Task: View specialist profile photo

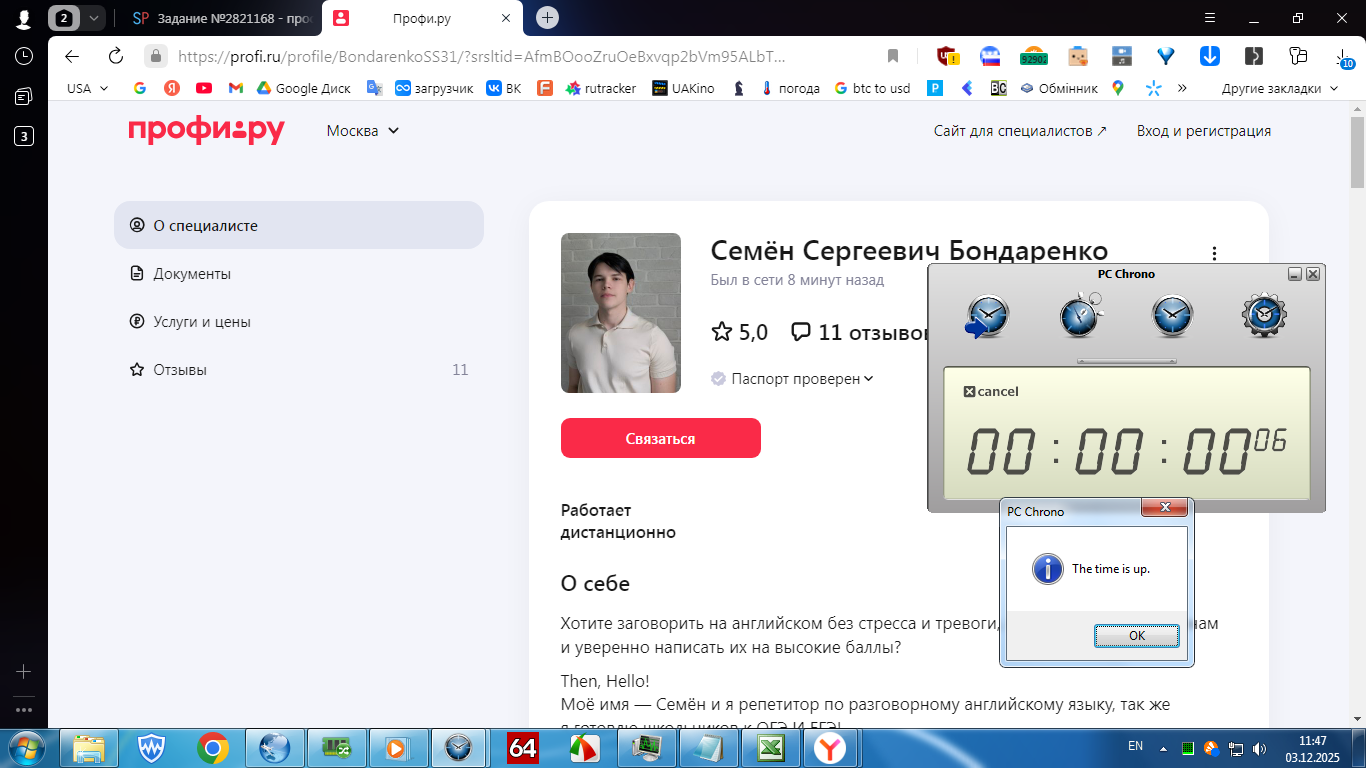Action: [x=621, y=313]
